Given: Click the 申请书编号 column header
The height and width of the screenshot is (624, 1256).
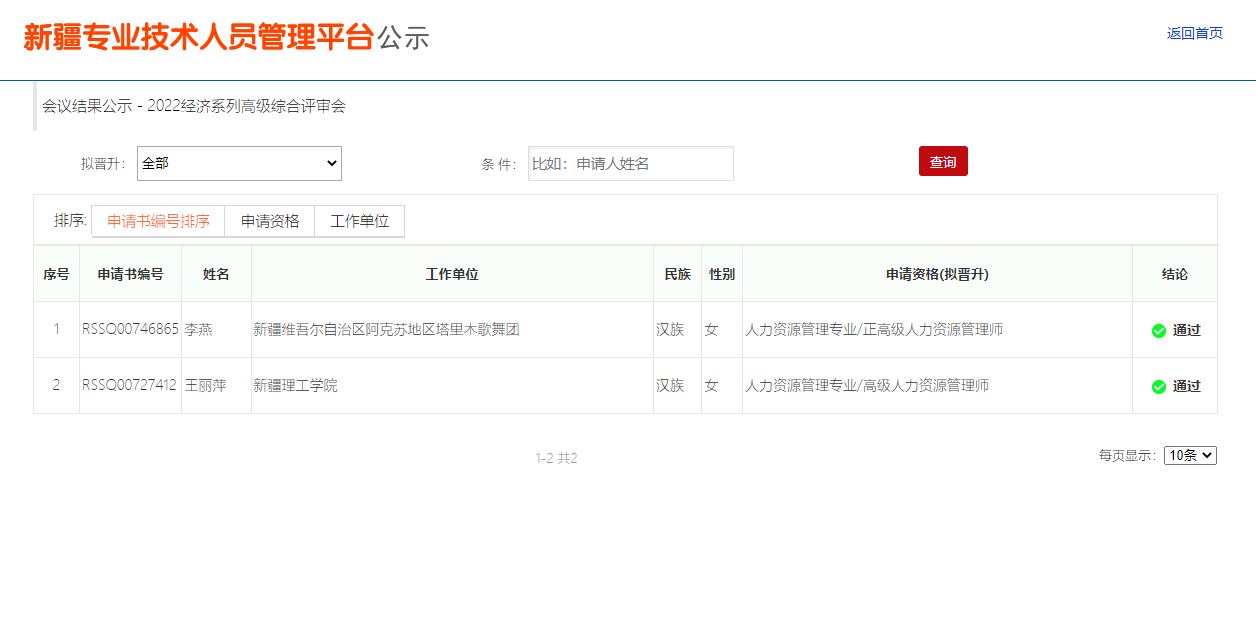Looking at the screenshot, I should [130, 274].
